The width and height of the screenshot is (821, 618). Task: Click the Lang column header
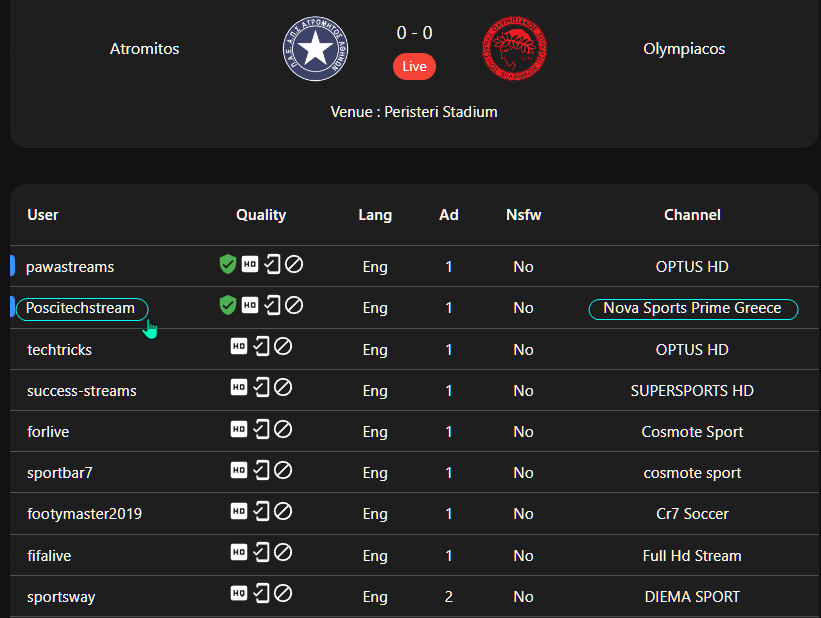tap(375, 215)
